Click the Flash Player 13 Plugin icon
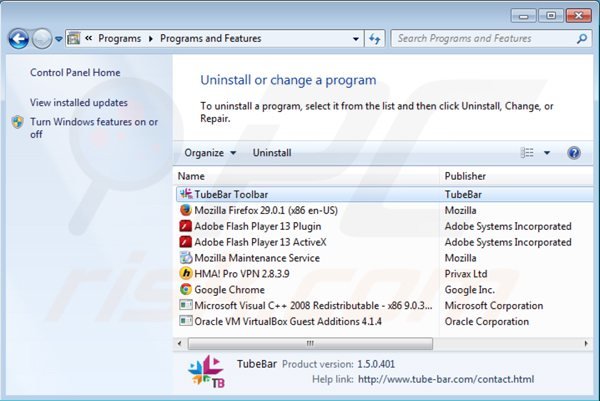 click(186, 226)
